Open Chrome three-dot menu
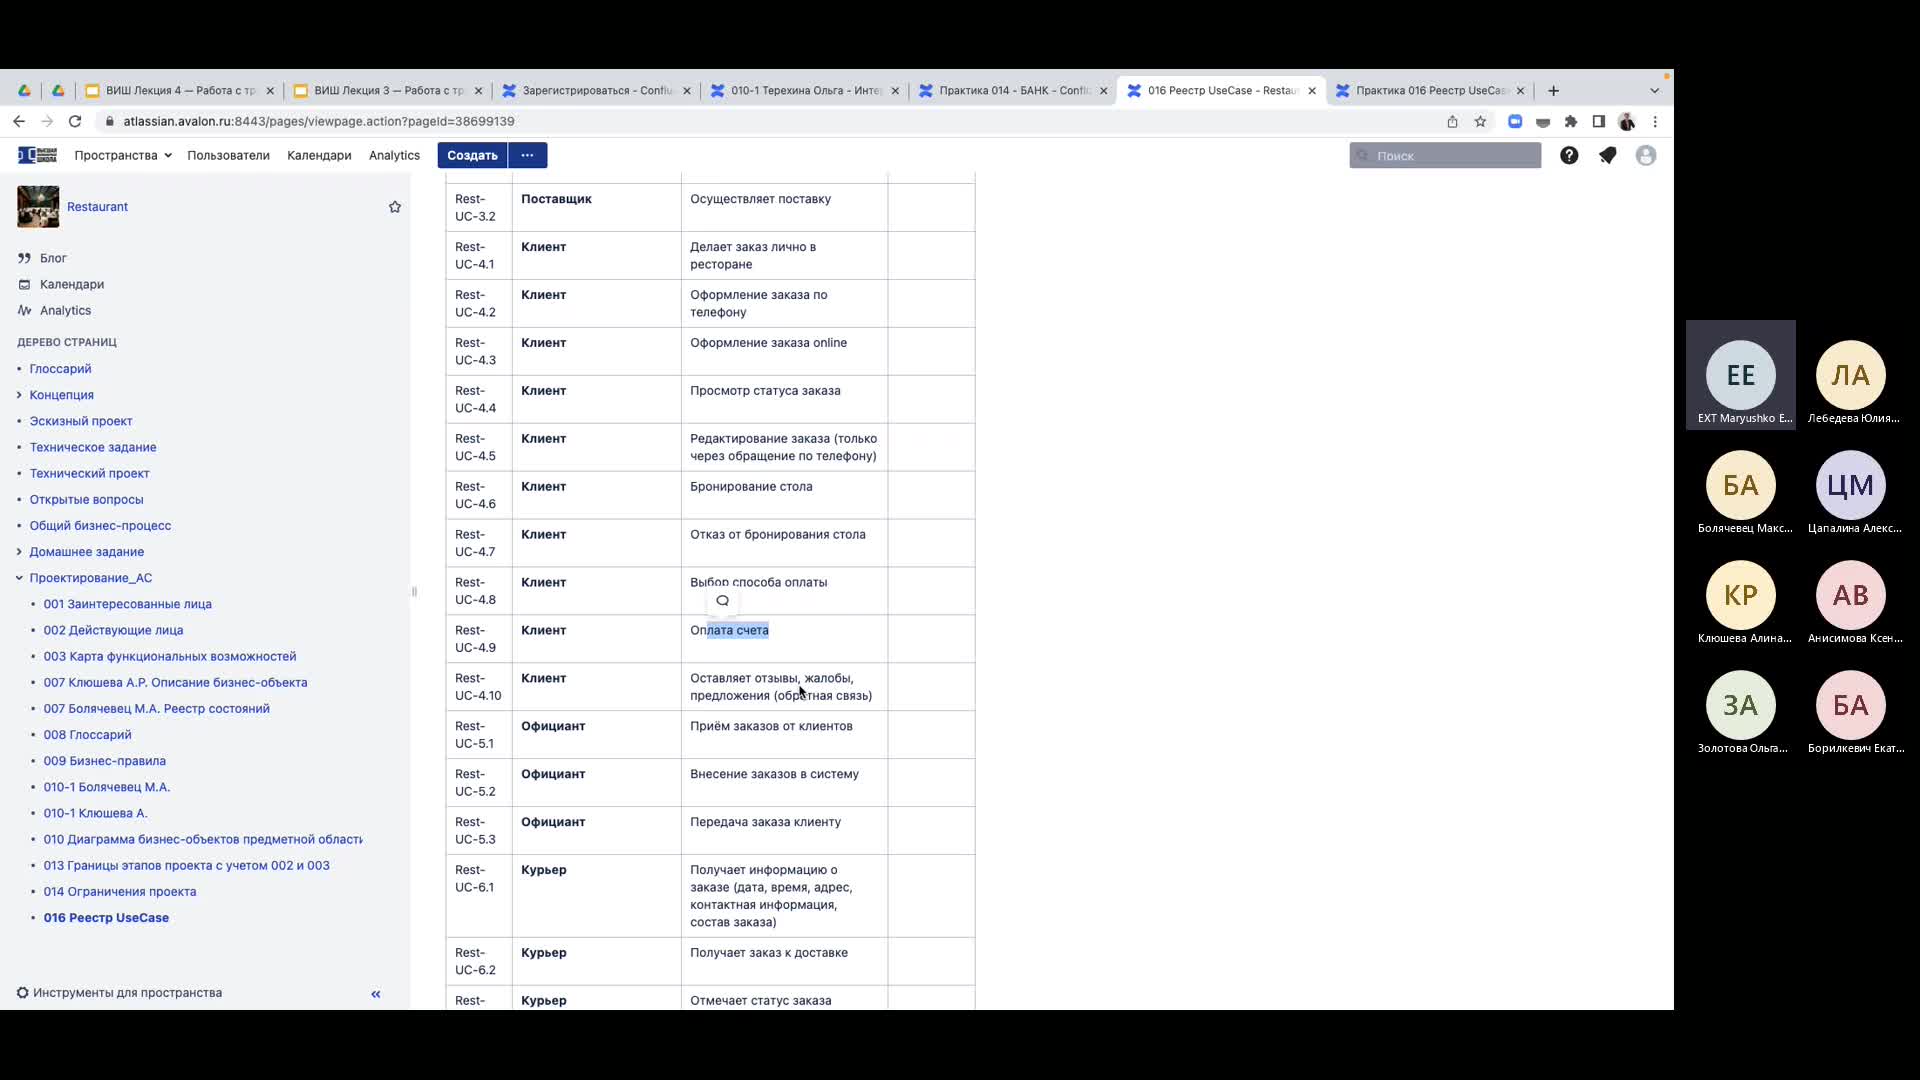This screenshot has width=1920, height=1080. pos(1655,121)
